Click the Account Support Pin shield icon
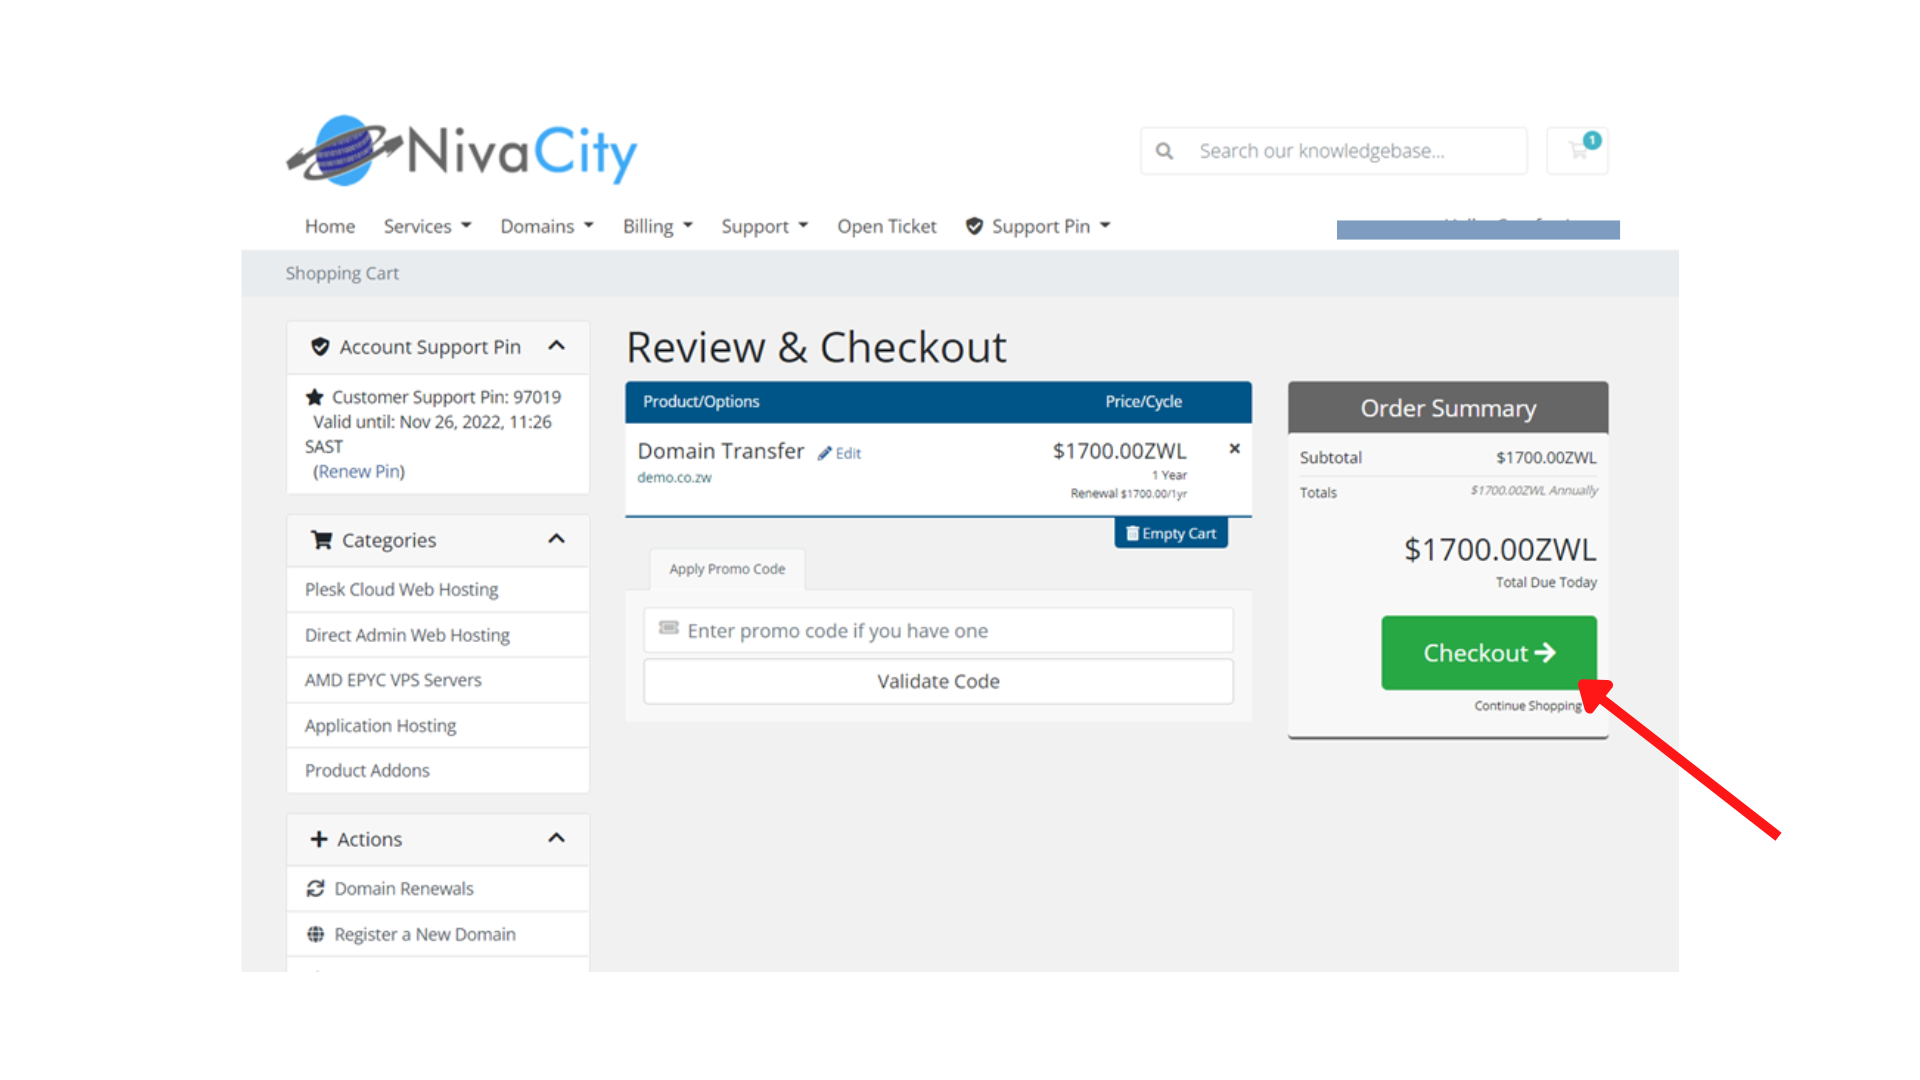 tap(320, 347)
